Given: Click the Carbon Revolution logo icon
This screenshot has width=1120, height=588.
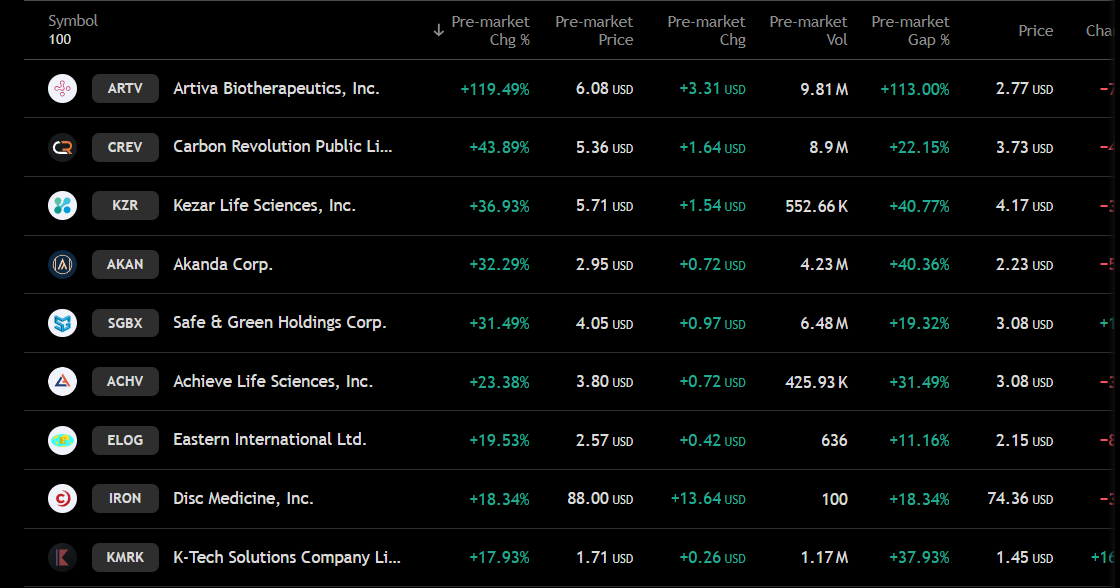Looking at the screenshot, I should (x=62, y=147).
